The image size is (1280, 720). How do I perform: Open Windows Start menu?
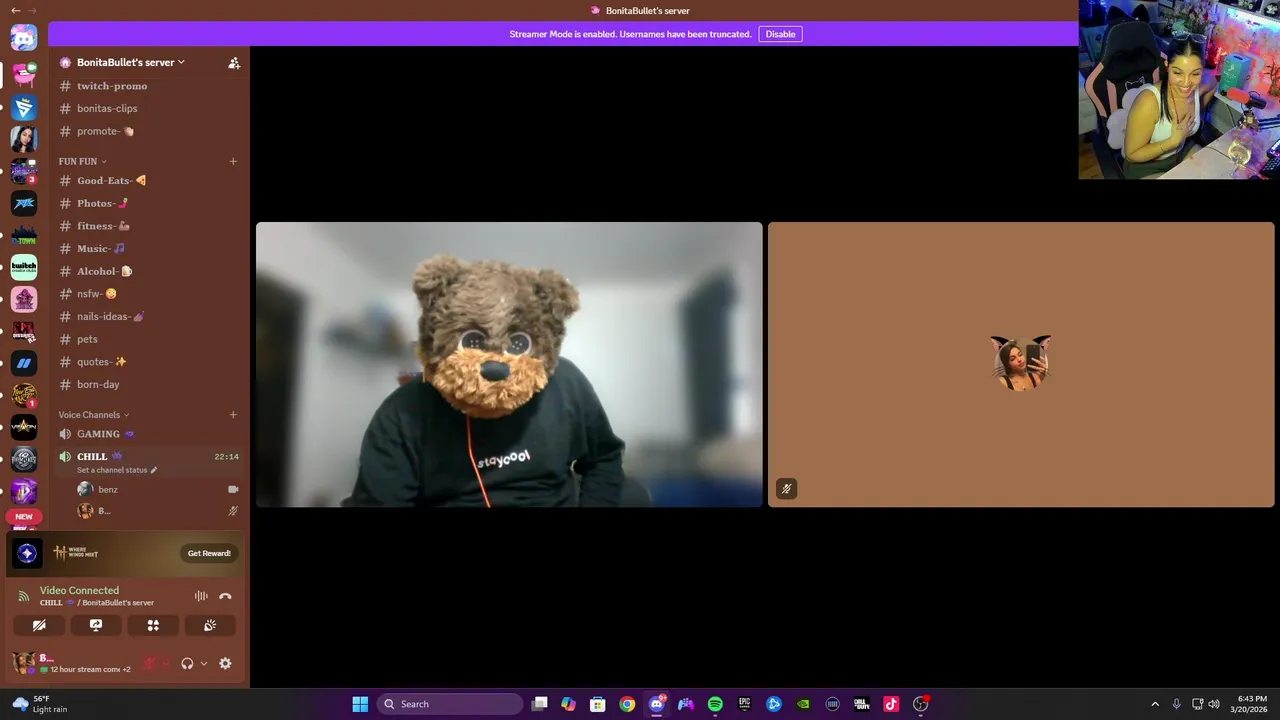point(360,704)
